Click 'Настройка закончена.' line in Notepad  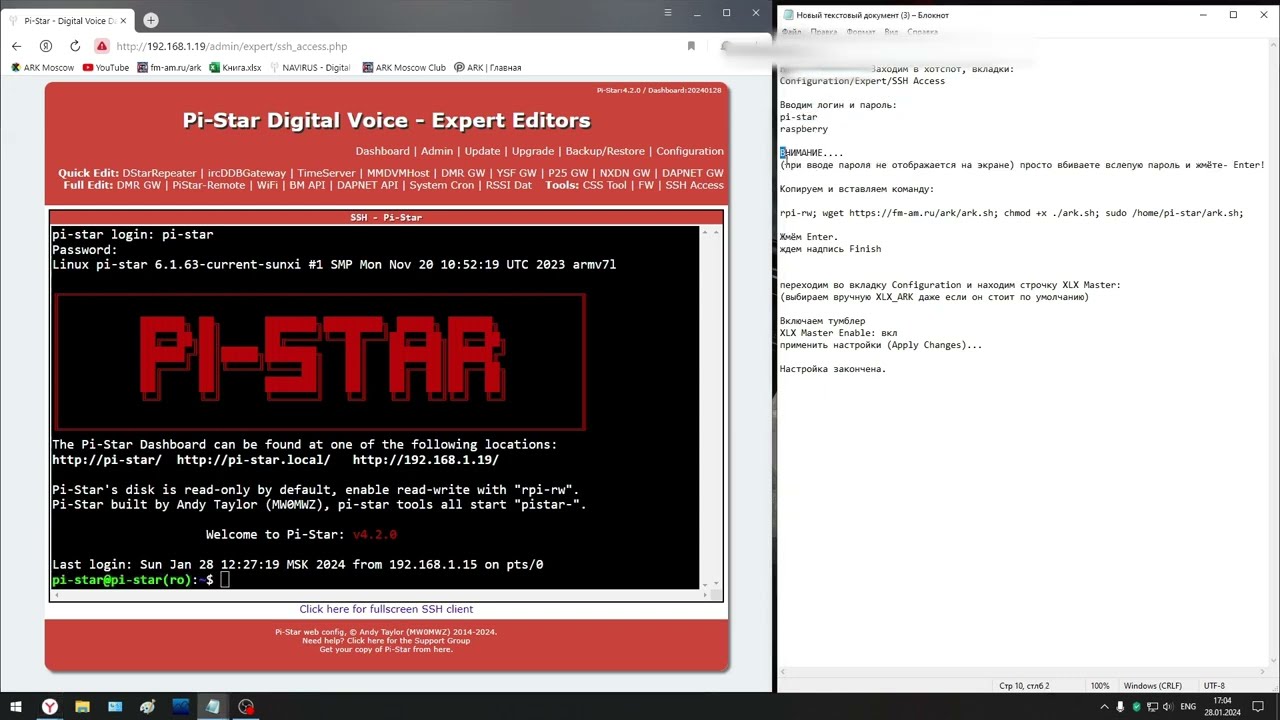833,369
